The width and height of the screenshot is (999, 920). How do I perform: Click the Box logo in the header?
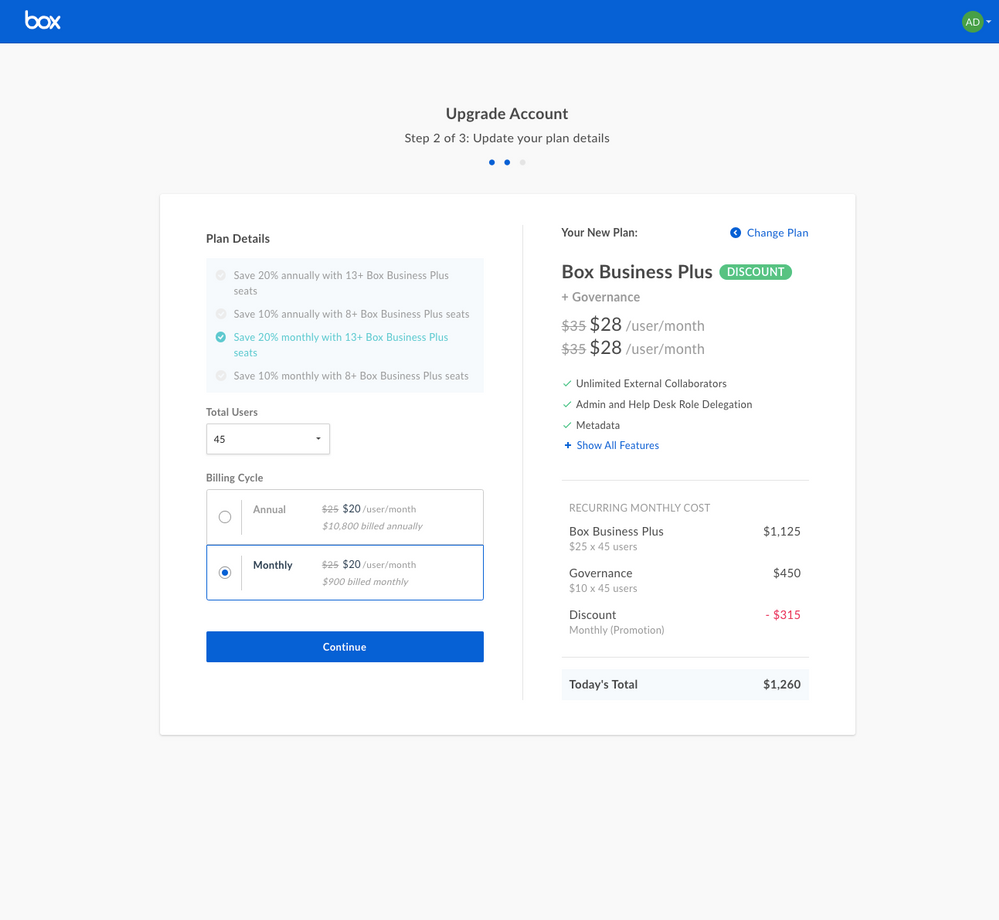[x=43, y=20]
